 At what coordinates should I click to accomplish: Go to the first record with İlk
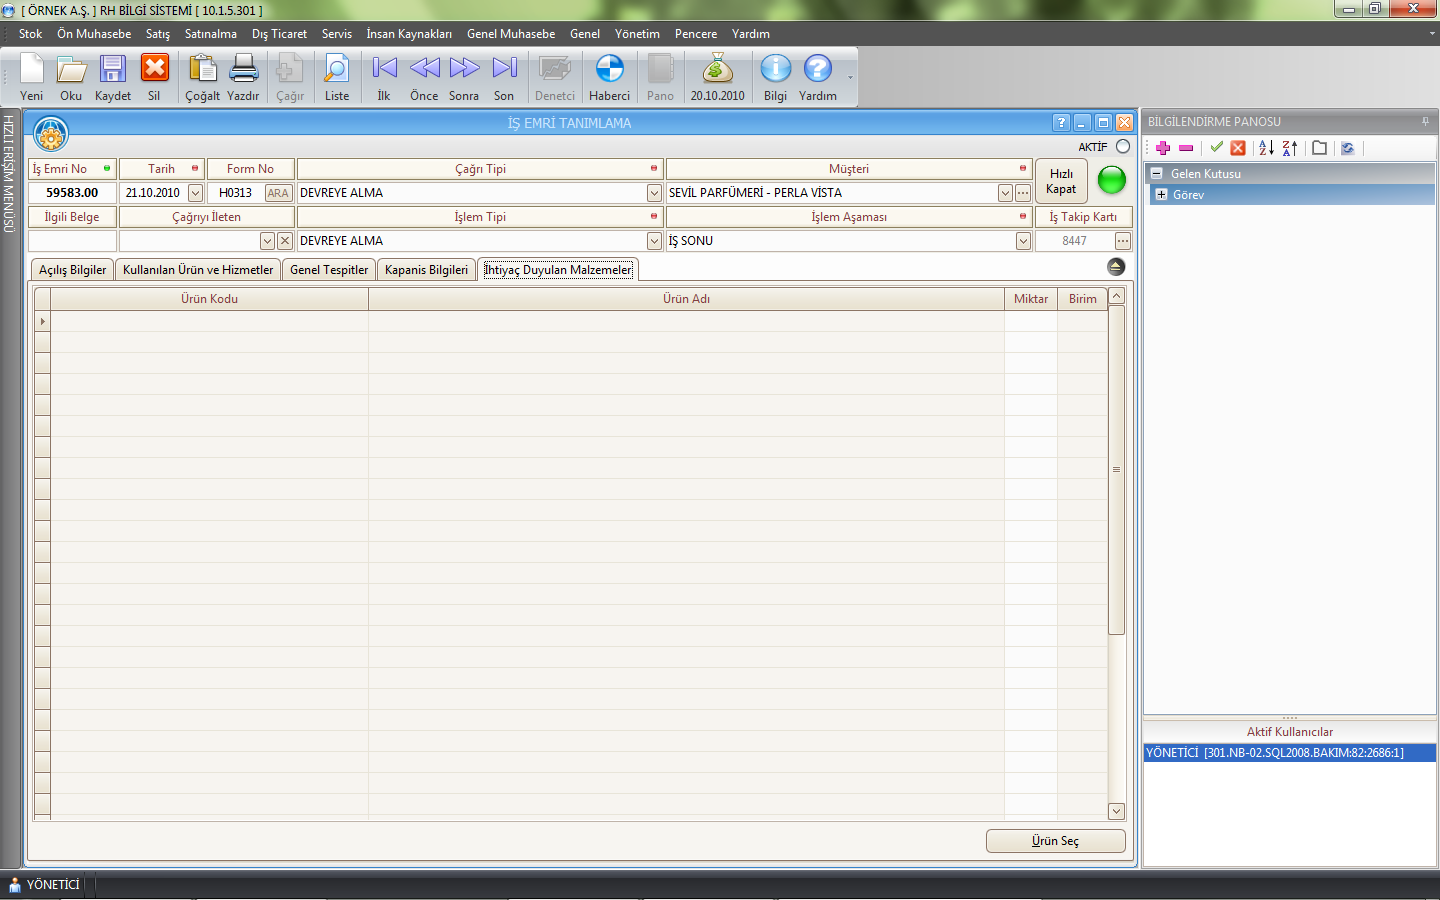point(384,70)
